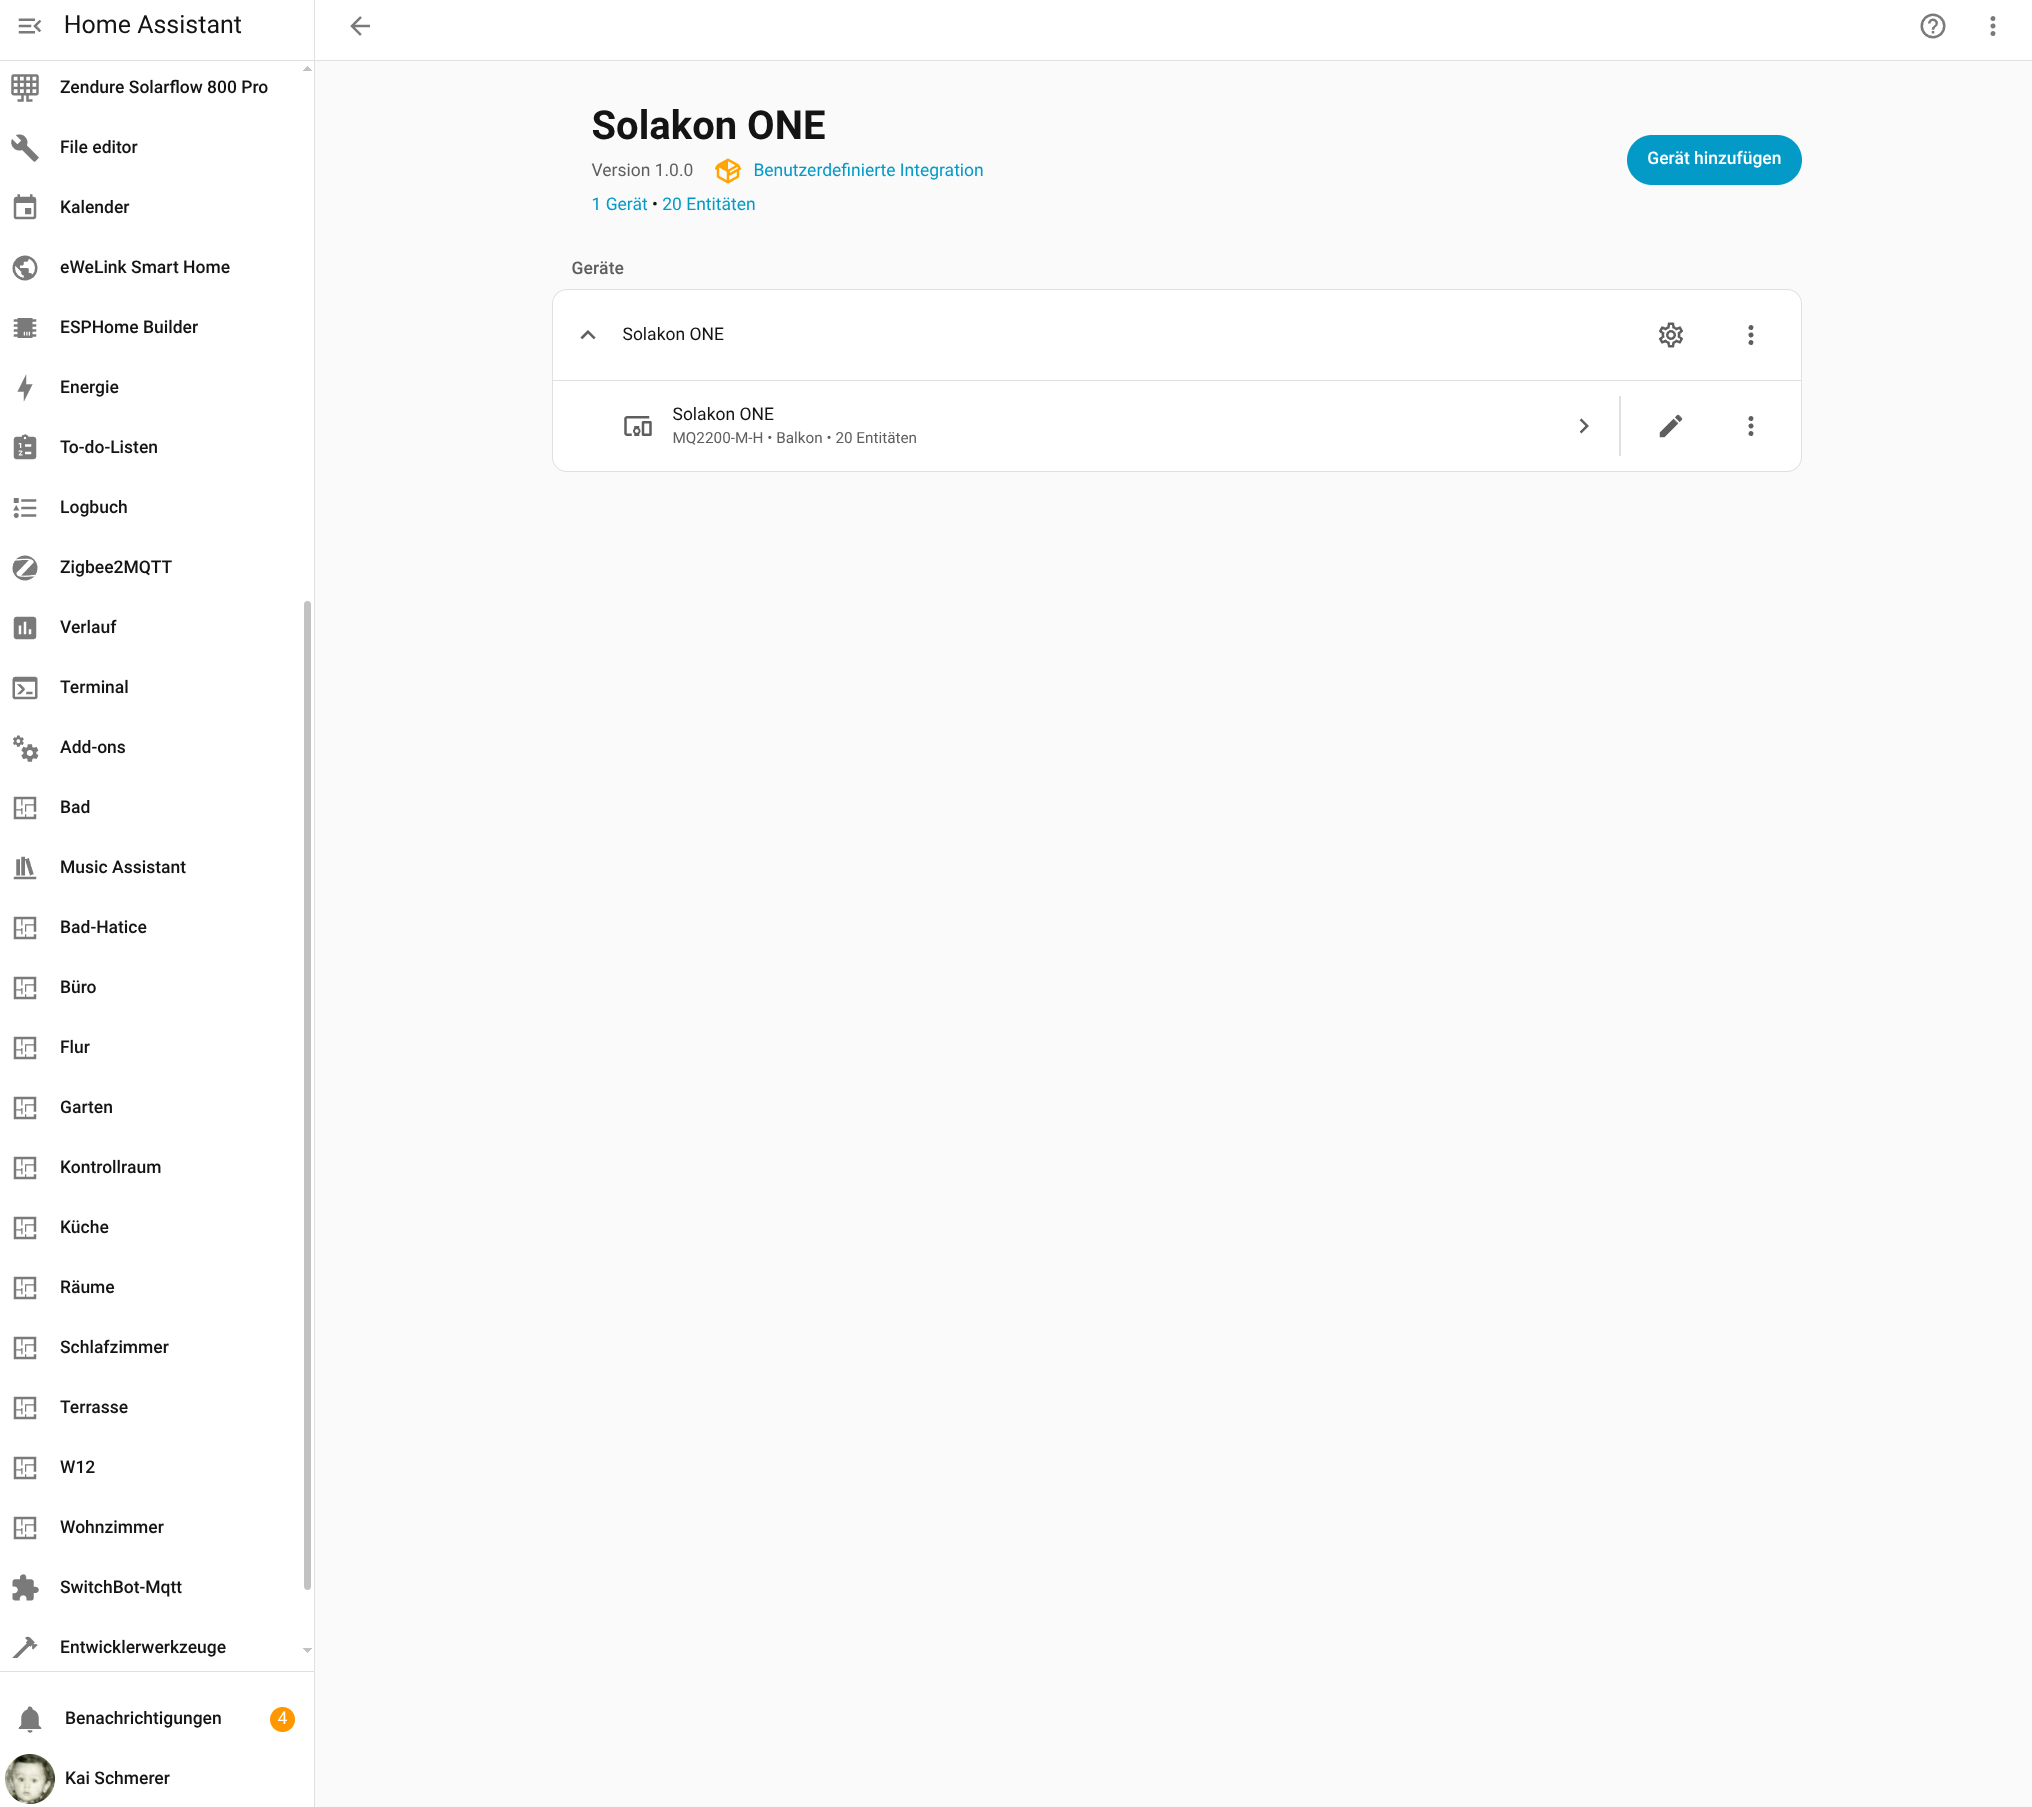Screen dimensions: 2032x1807
Task: Click the Zendure Solarflow solar panel icon
Action: (x=25, y=87)
